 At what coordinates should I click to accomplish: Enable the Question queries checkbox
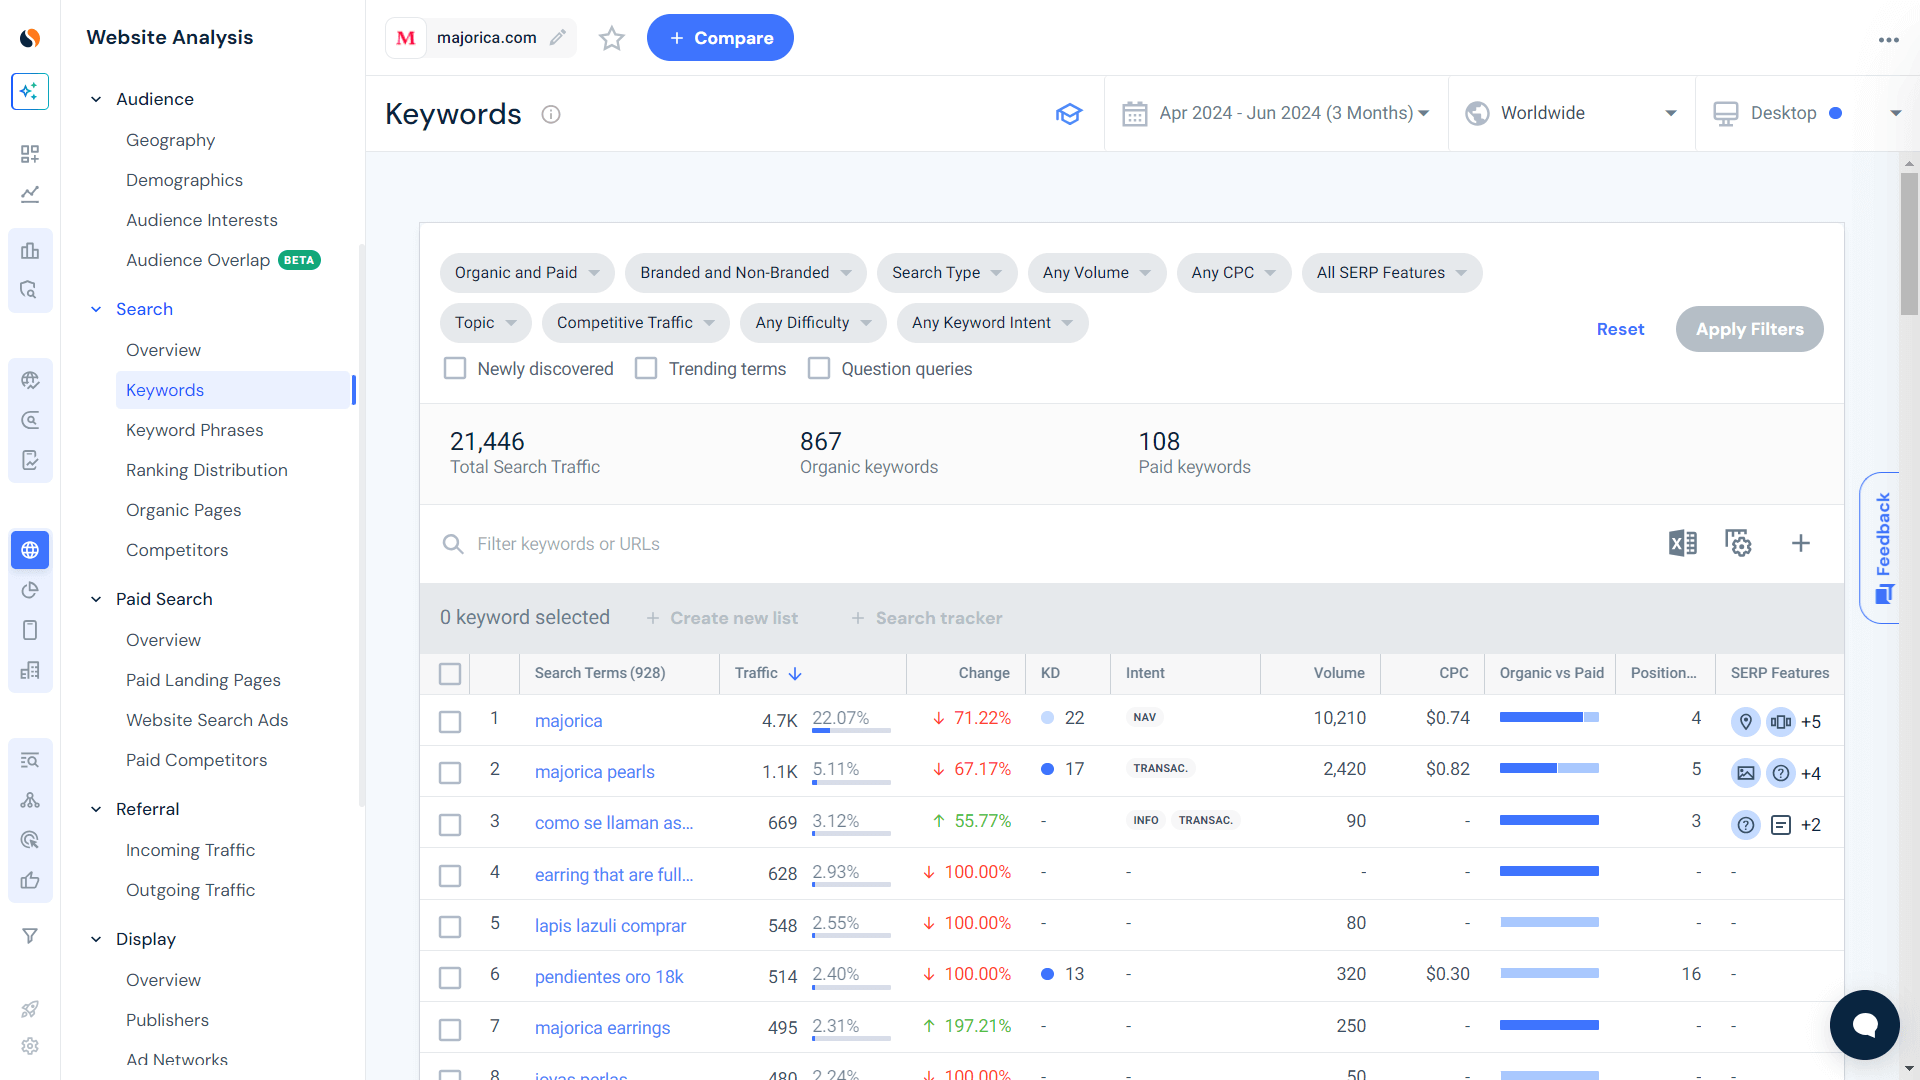click(x=819, y=369)
